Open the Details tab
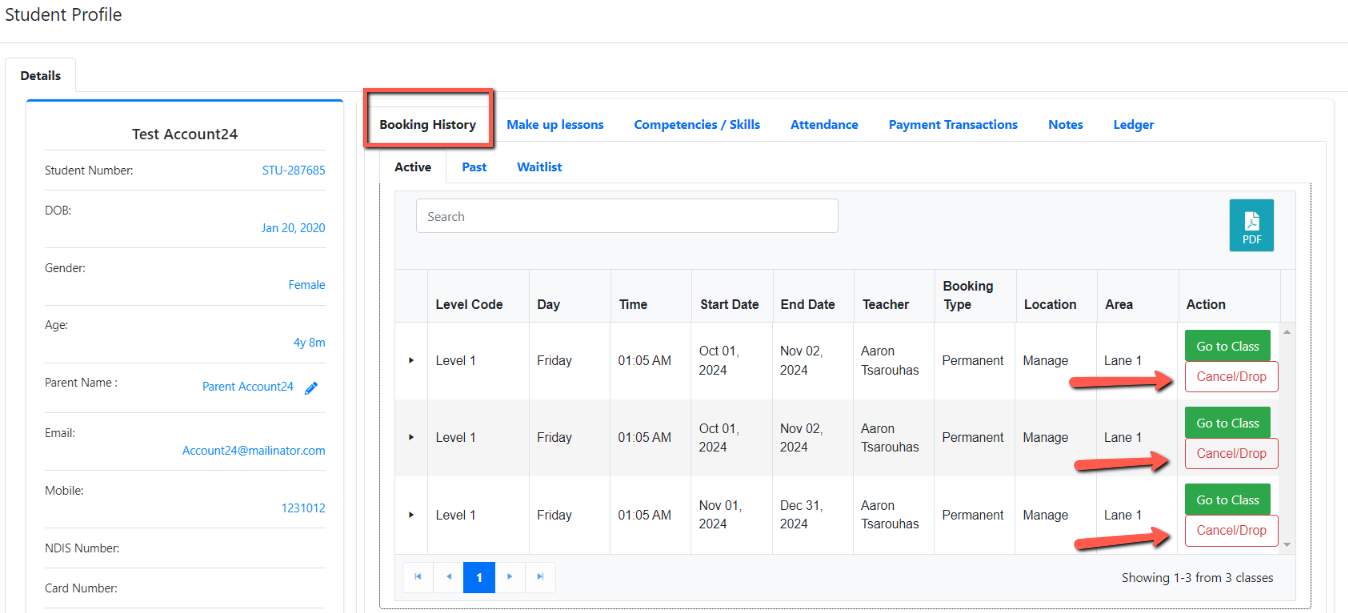 (x=41, y=75)
